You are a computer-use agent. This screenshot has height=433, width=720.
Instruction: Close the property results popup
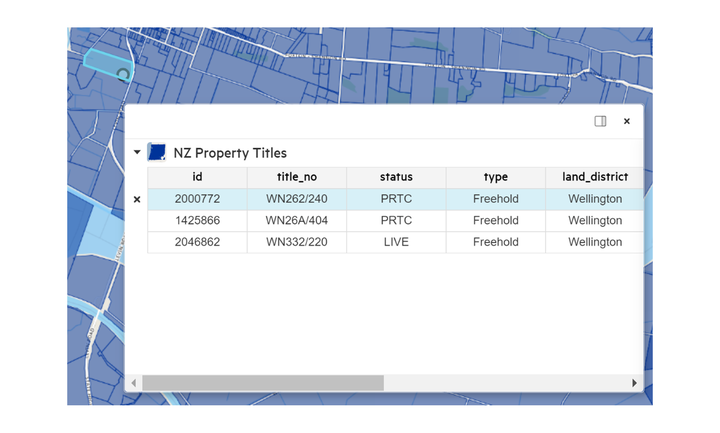[x=627, y=121]
